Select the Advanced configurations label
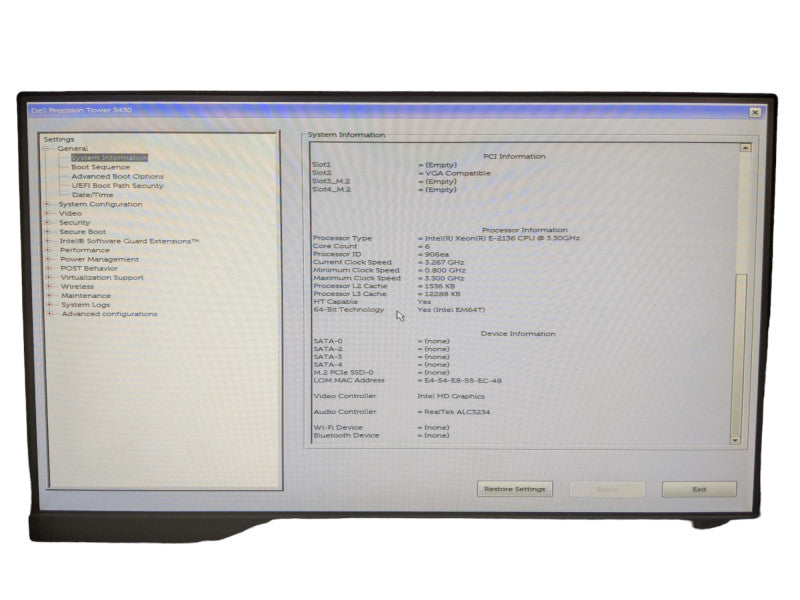The width and height of the screenshot is (800, 600). 109,314
